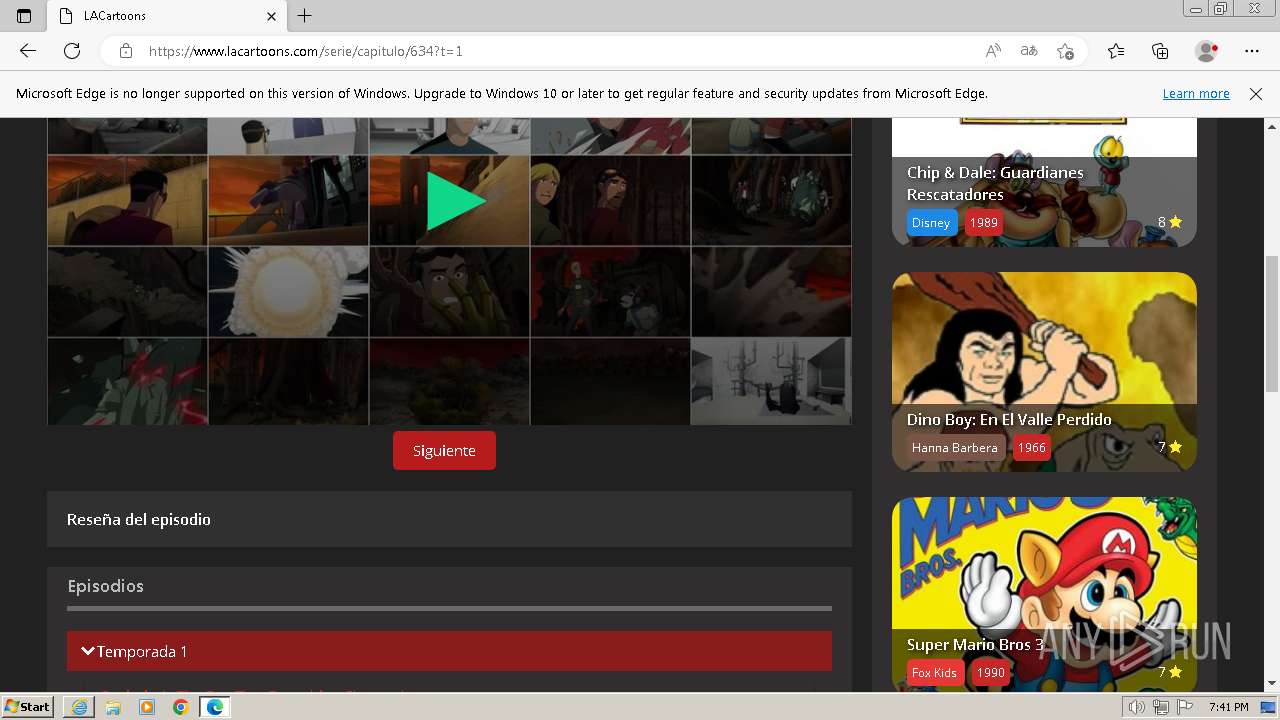
Task: Select the Fox Kids tag
Action: click(x=934, y=672)
